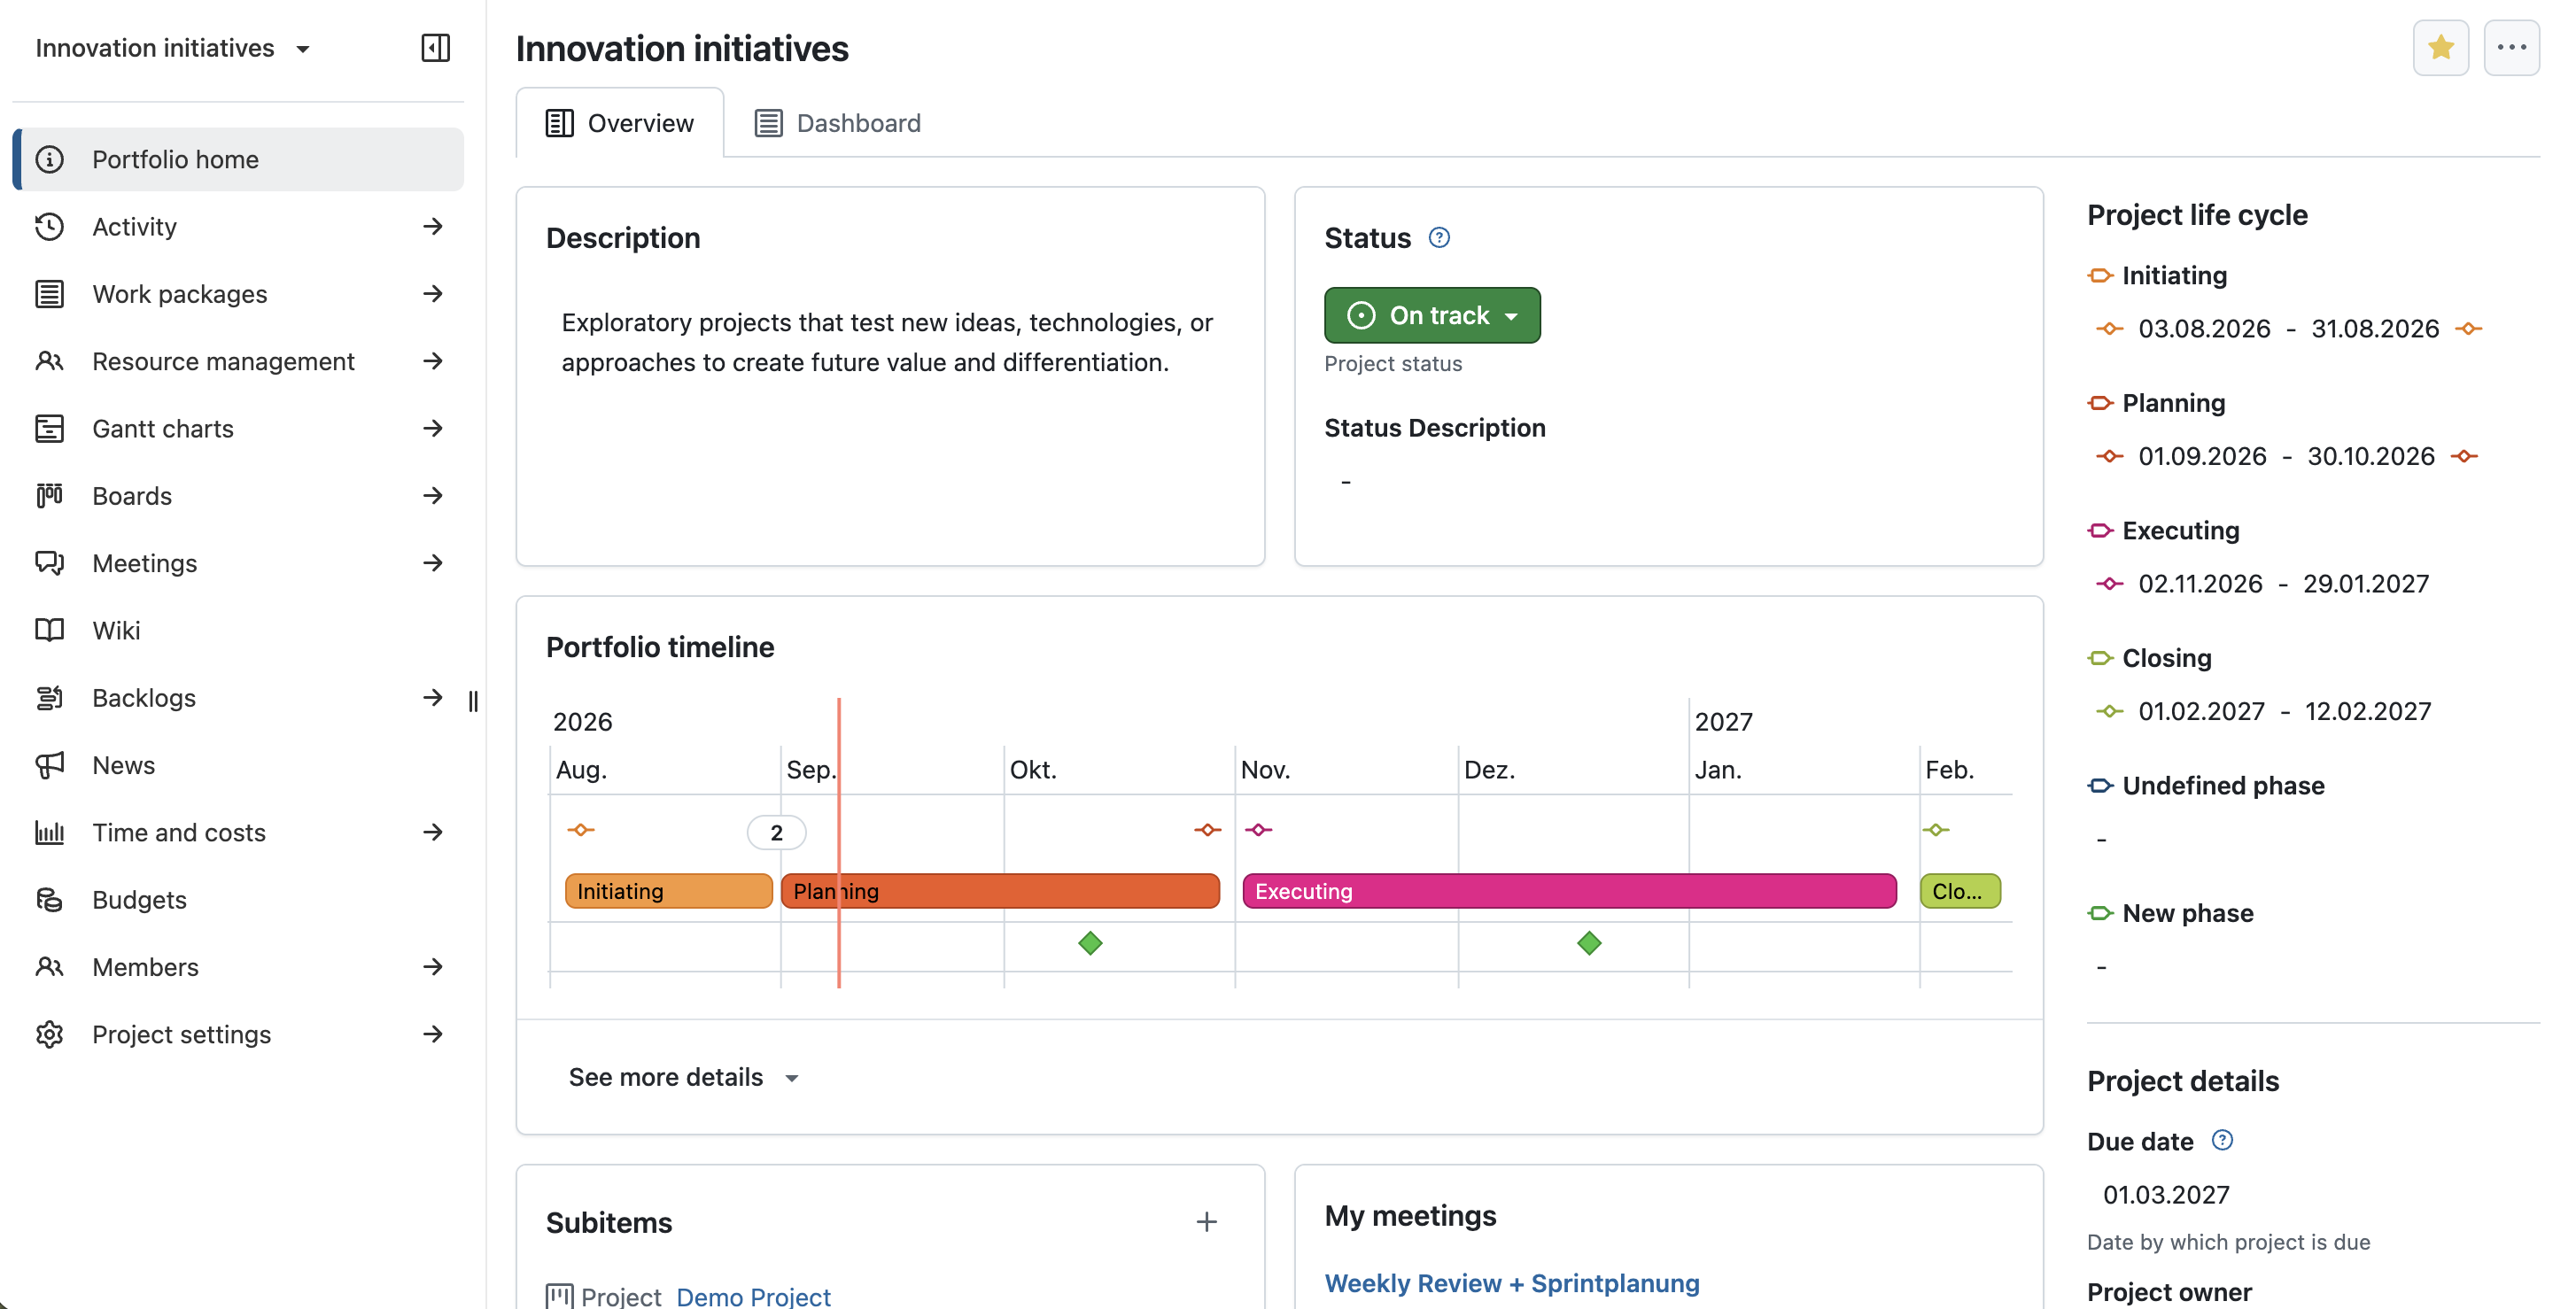Click the Meetings chat icon
2576x1309 pixels.
click(49, 563)
